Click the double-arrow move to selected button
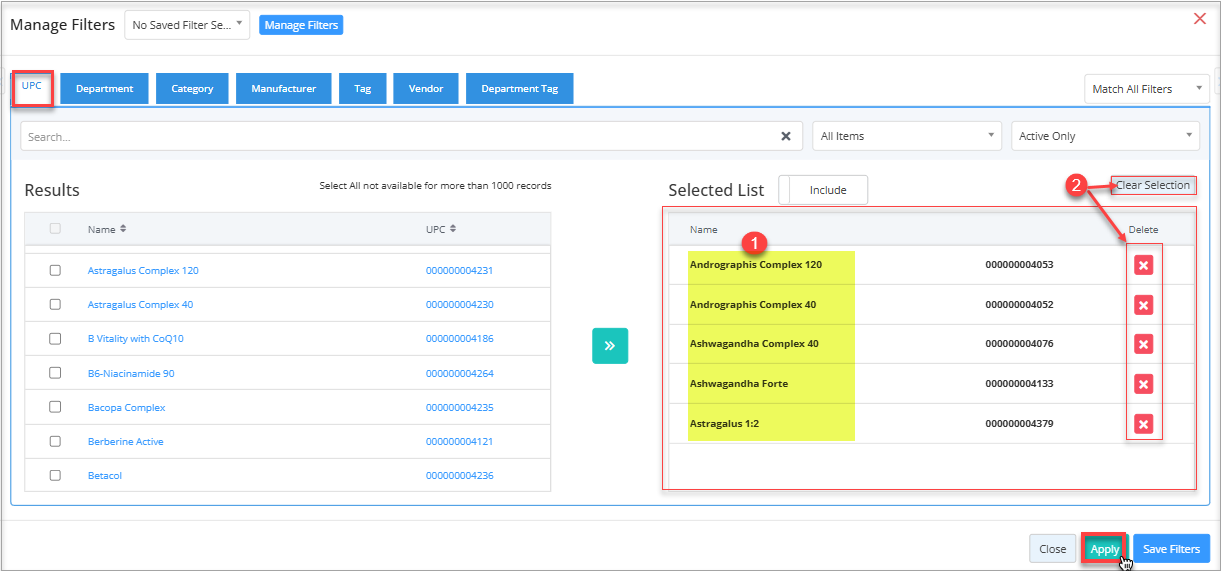This screenshot has height=571, width=1221. (610, 346)
